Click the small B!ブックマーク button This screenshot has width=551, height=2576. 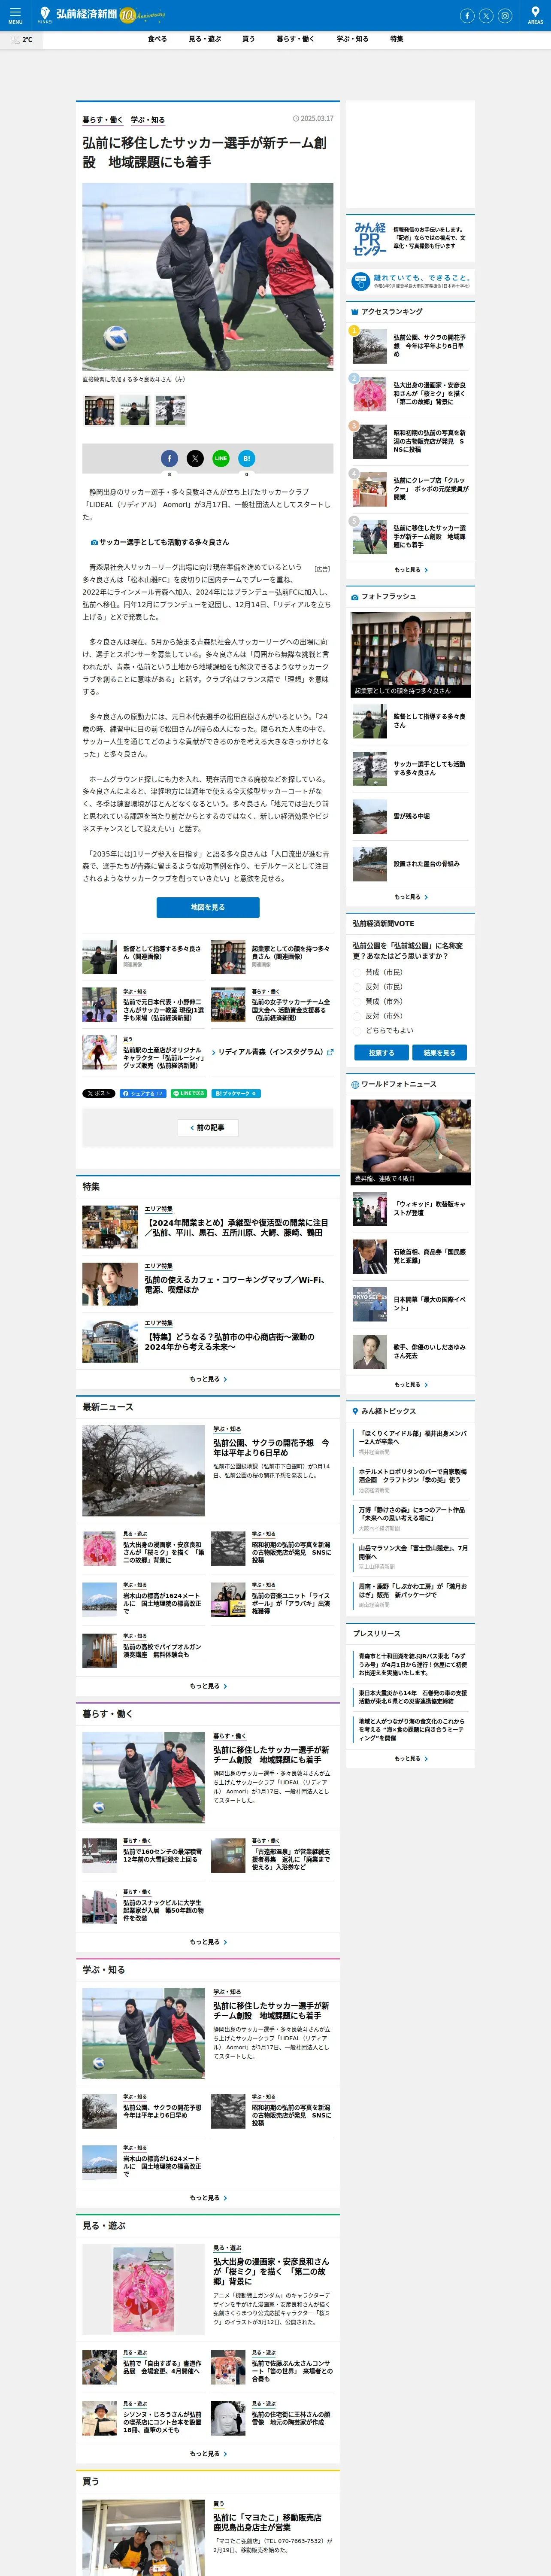(236, 1093)
